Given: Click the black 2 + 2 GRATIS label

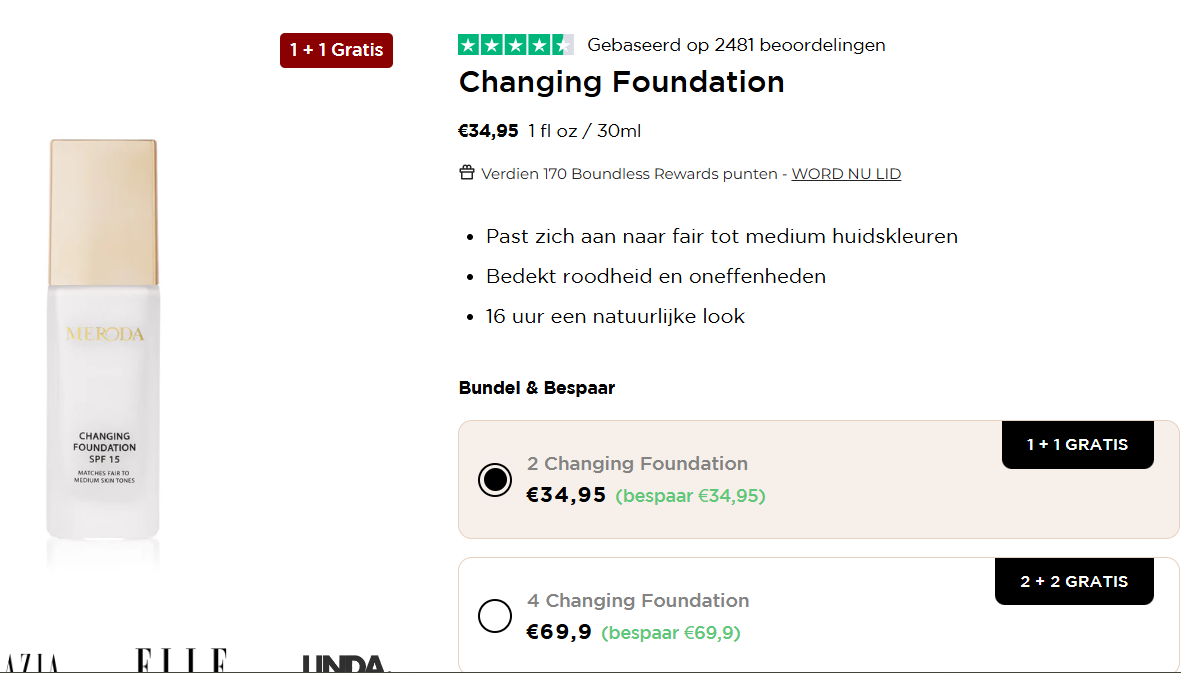Looking at the screenshot, I should pos(1074,581).
